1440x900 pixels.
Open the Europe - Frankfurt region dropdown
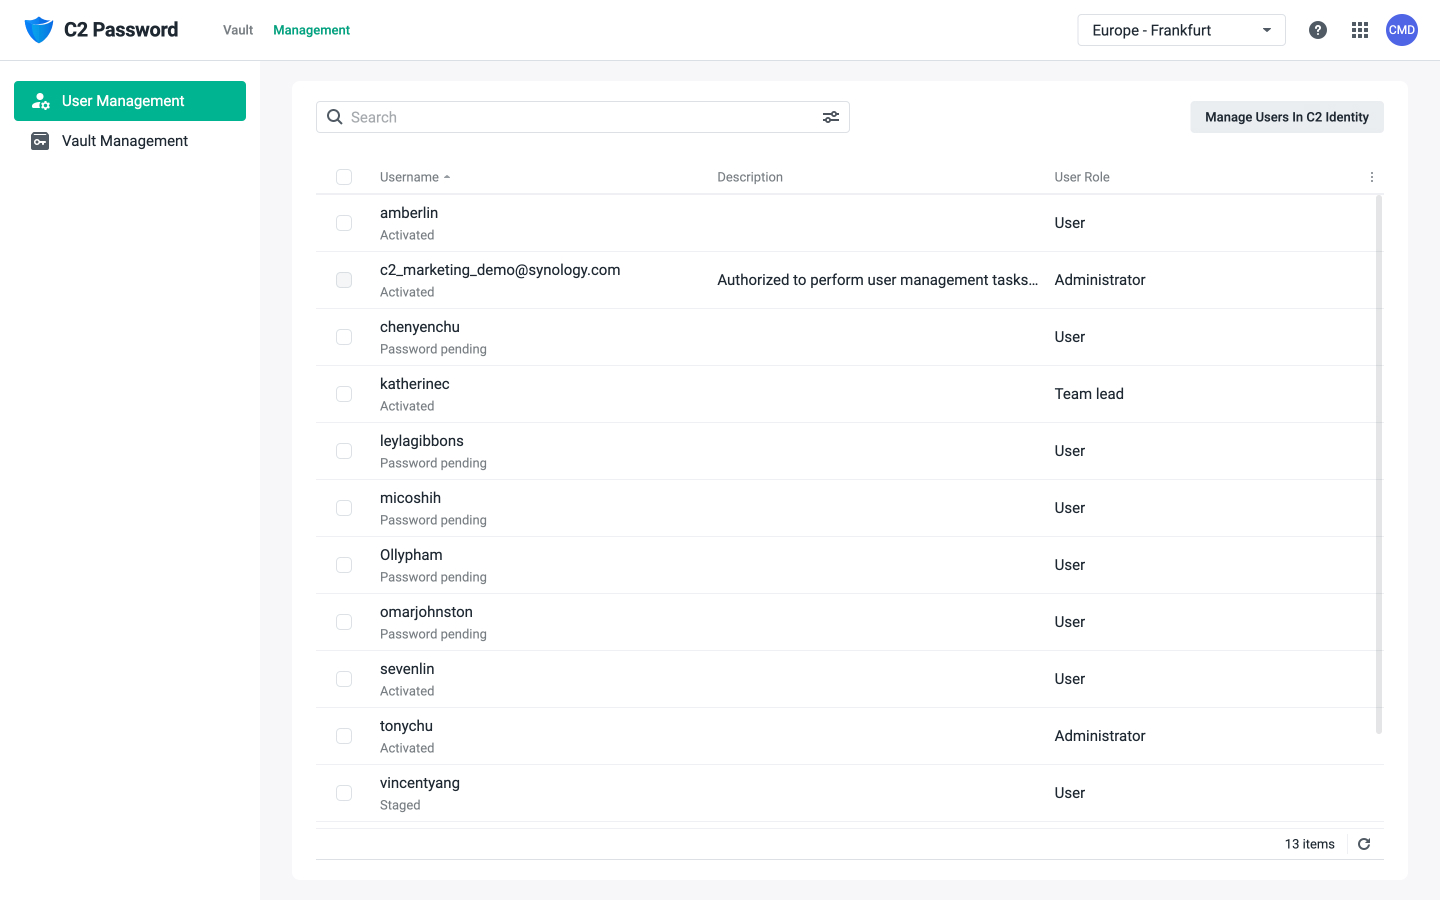pos(1181,30)
